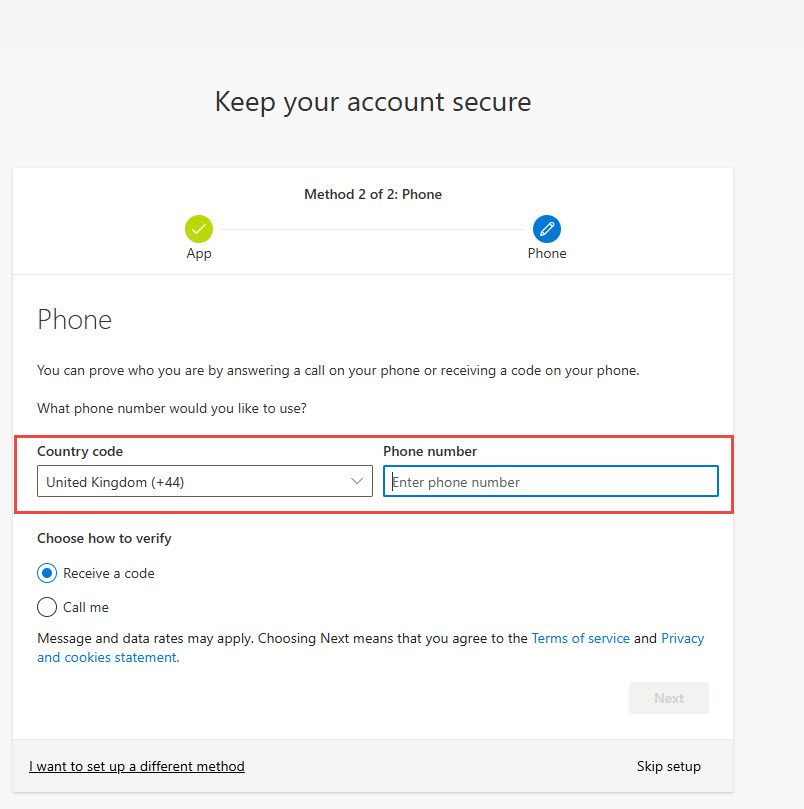Open the Terms of service link
Viewport: 804px width, 809px height.
tap(580, 638)
